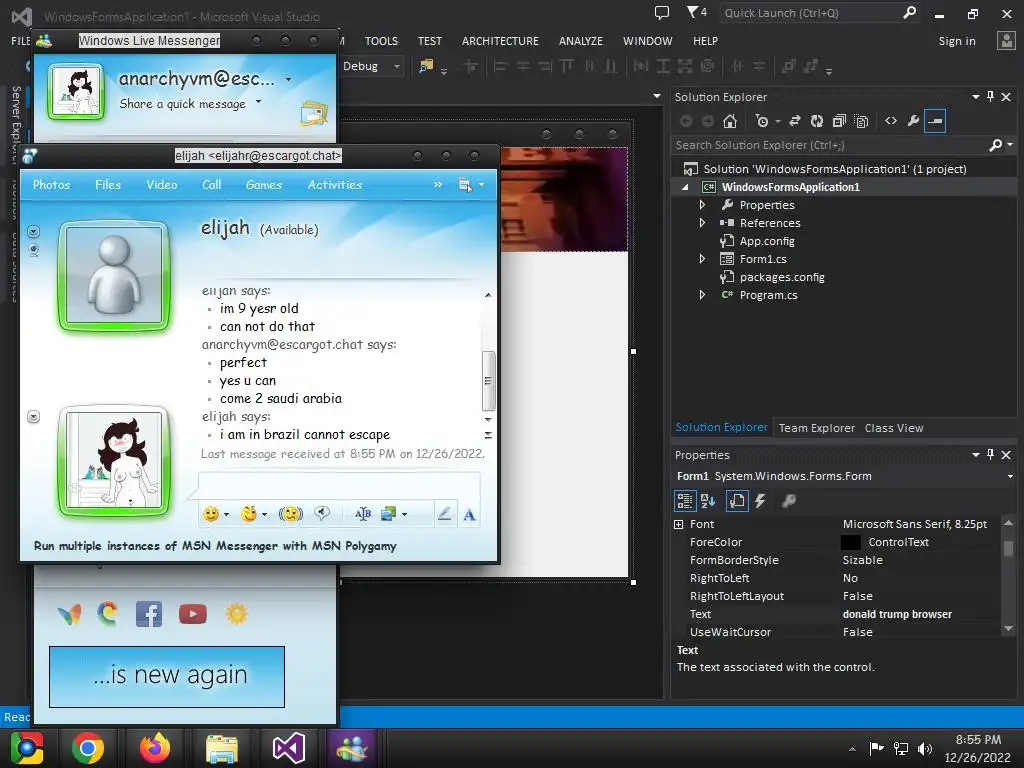Click Video in the chat window
This screenshot has height=768, width=1024.
162,185
